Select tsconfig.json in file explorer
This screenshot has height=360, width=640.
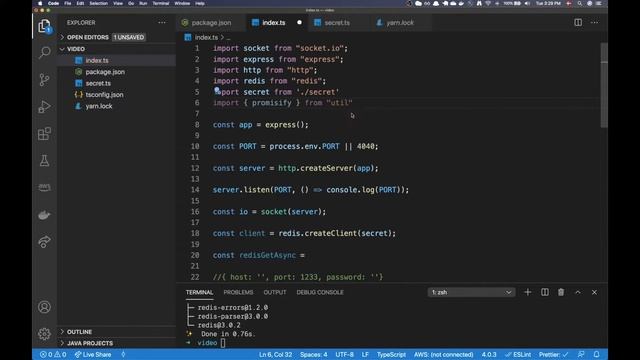pyautogui.click(x=104, y=95)
